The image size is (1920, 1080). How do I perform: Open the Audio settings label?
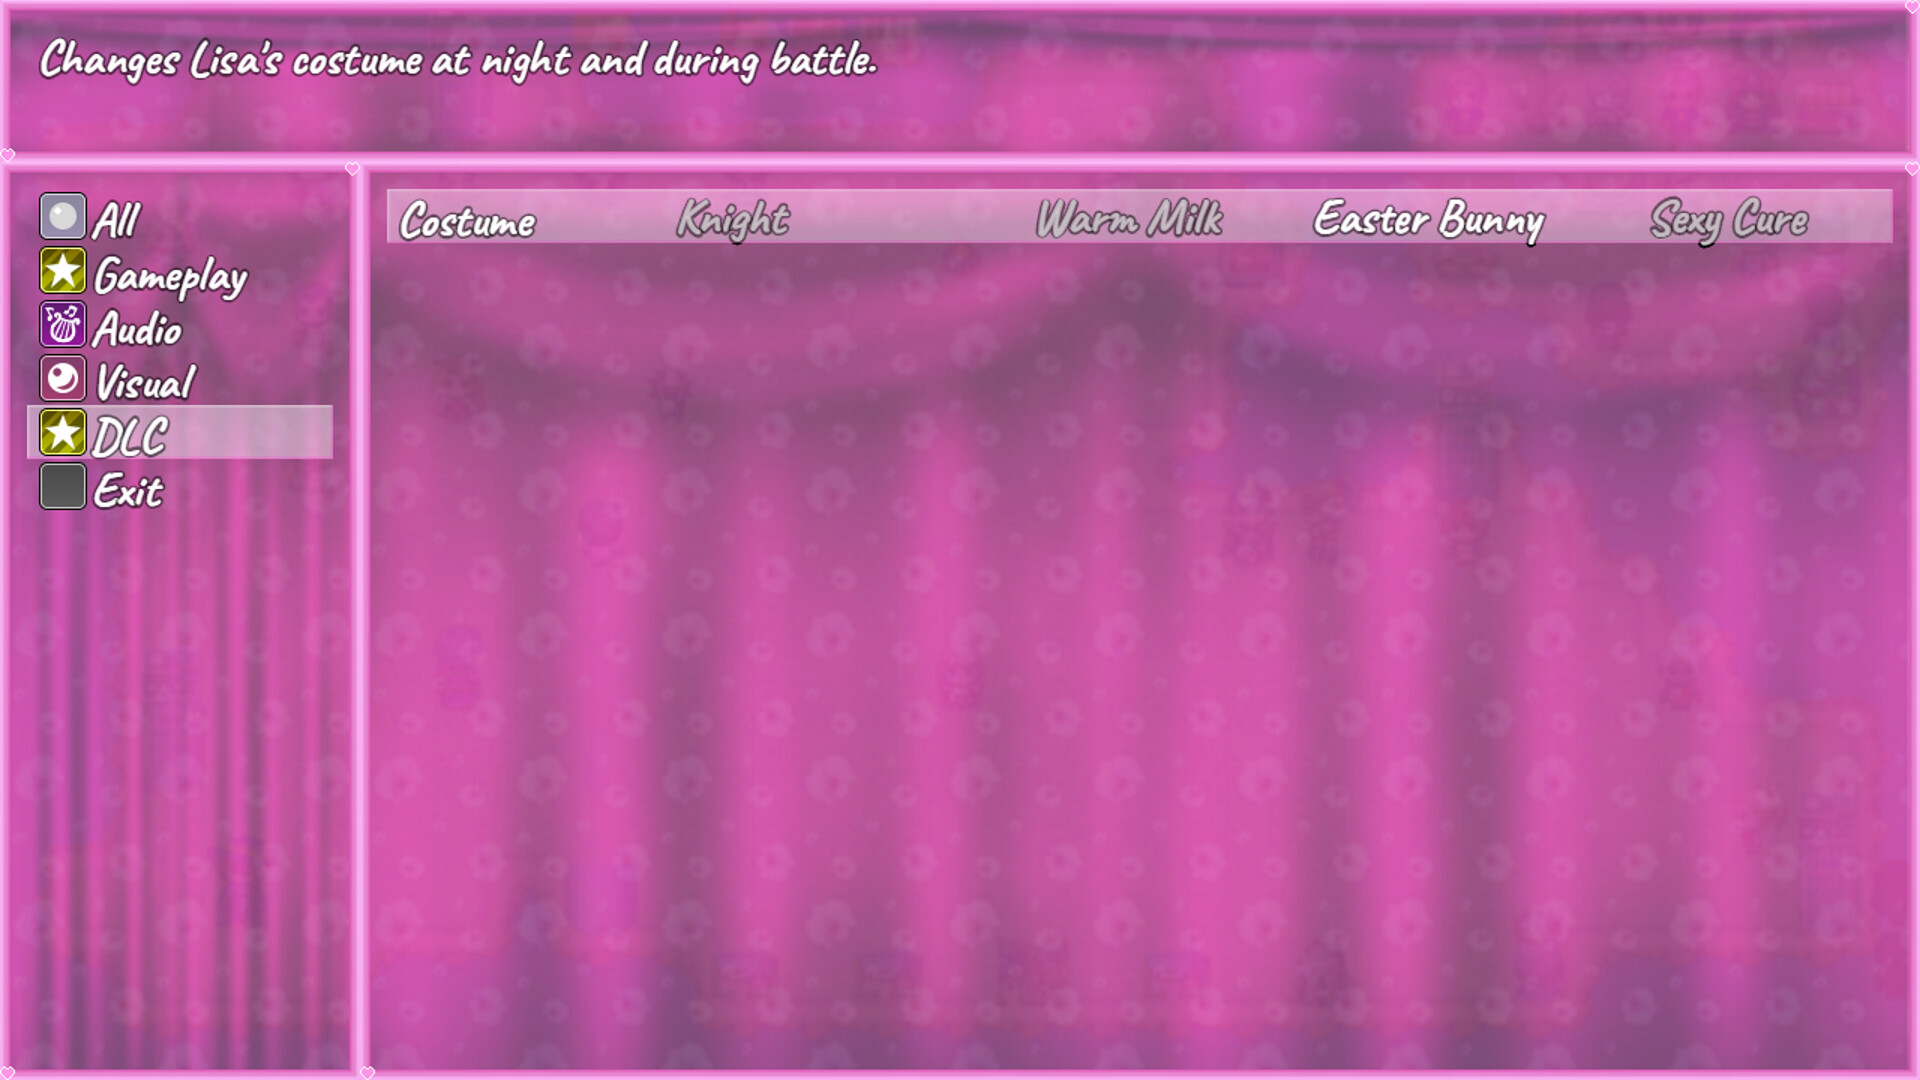coord(138,330)
